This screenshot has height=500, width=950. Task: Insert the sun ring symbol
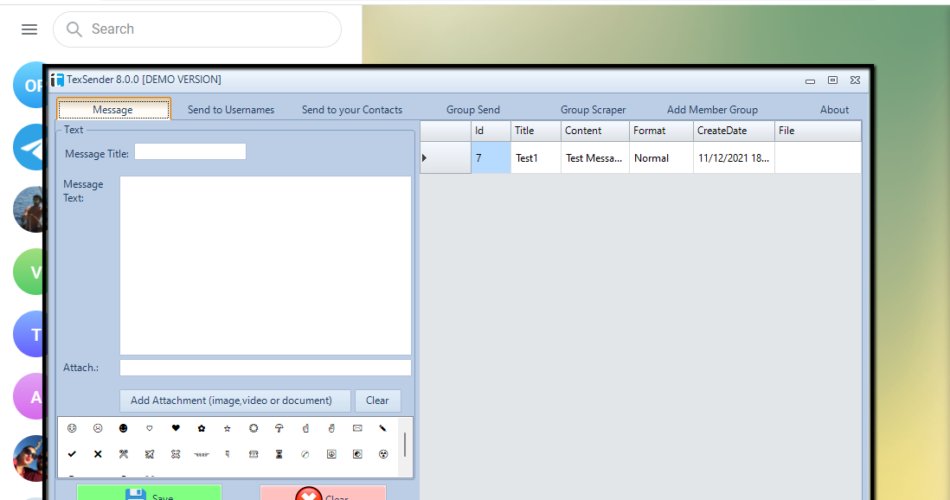[x=253, y=428]
